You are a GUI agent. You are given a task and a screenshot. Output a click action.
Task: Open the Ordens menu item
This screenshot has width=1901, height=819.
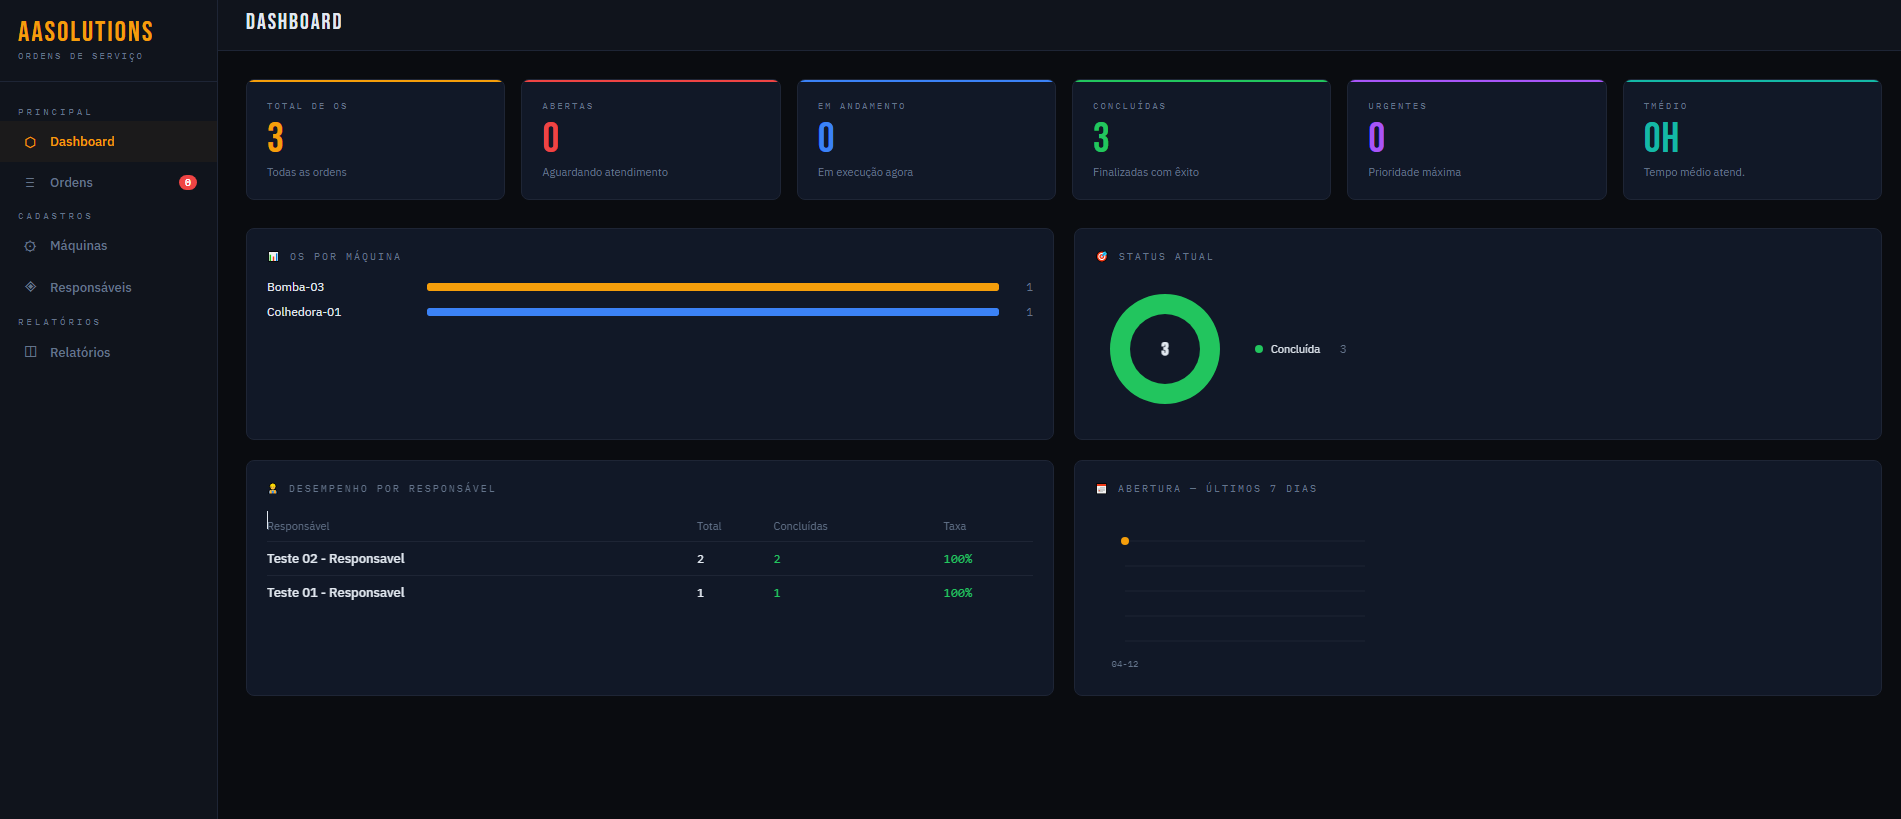coord(108,183)
